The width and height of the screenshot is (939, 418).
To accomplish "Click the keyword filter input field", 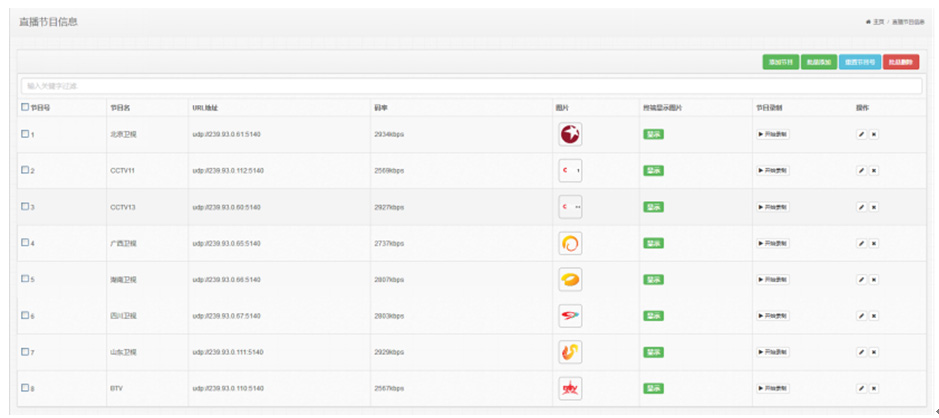I will click(470, 86).
